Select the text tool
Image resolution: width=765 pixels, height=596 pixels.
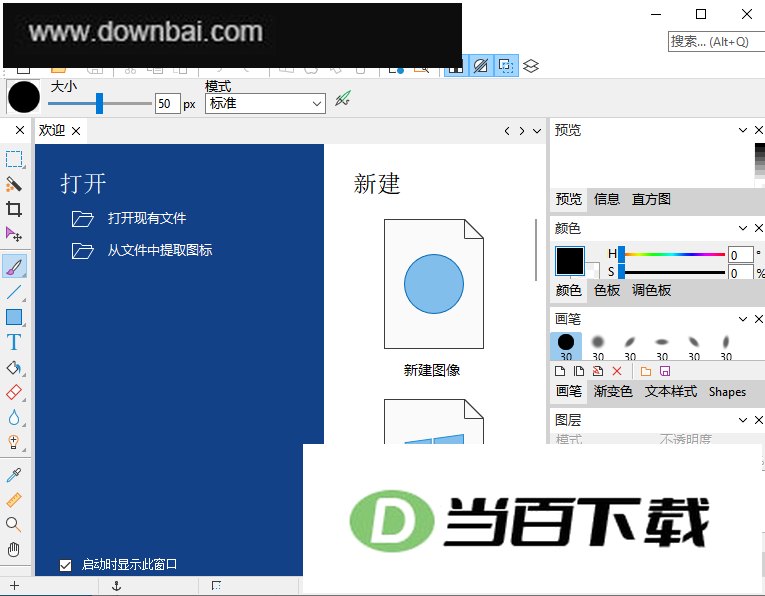click(x=14, y=342)
